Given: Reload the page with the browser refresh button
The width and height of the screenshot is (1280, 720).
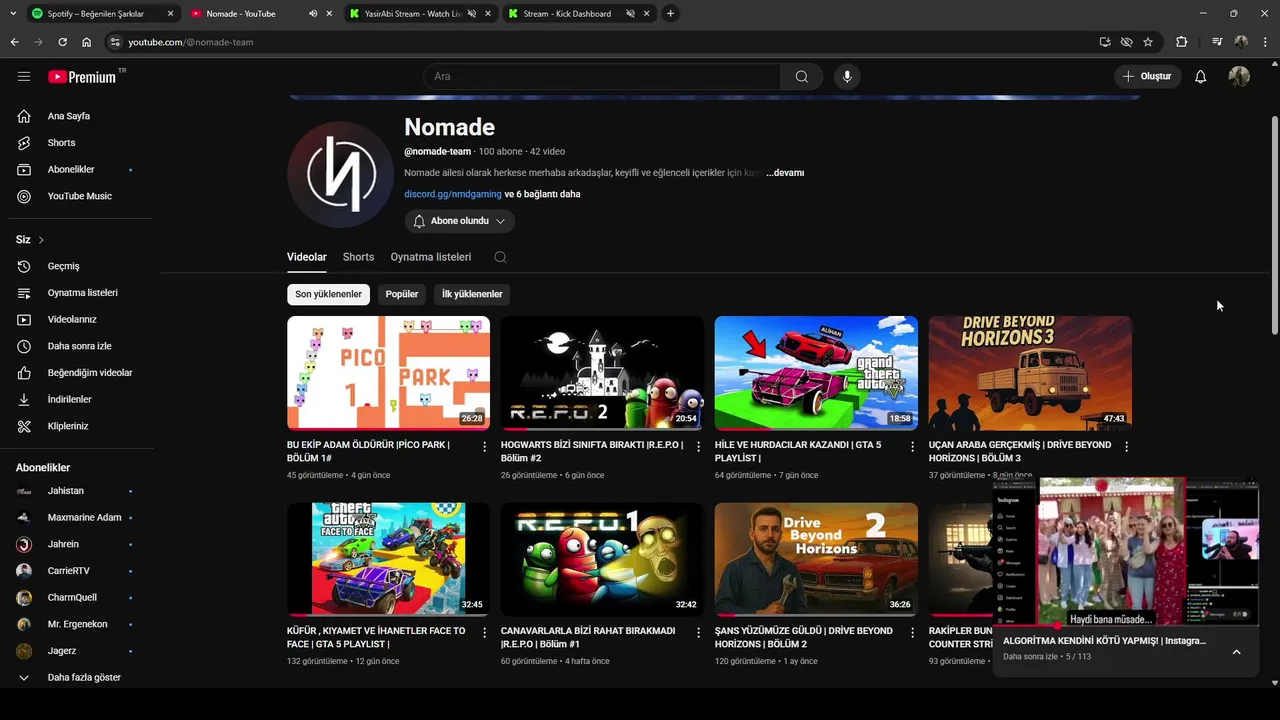Looking at the screenshot, I should tap(62, 42).
